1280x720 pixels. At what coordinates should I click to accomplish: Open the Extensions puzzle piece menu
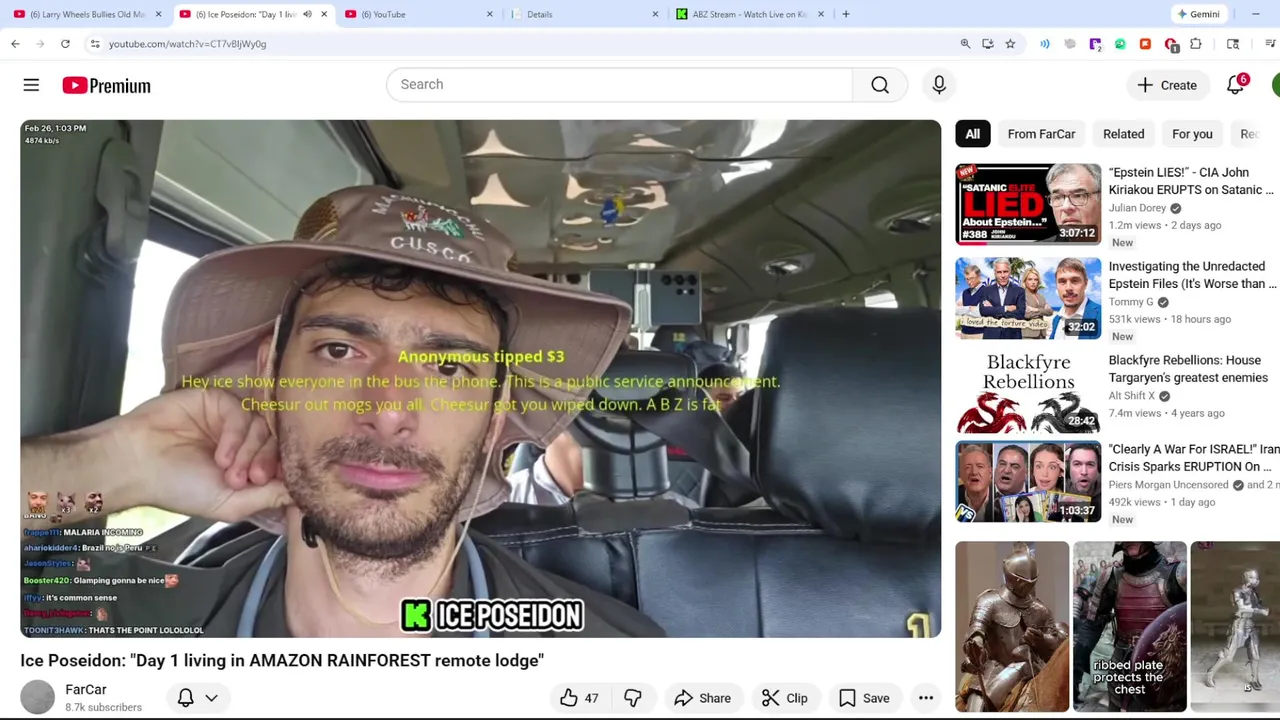[1196, 44]
